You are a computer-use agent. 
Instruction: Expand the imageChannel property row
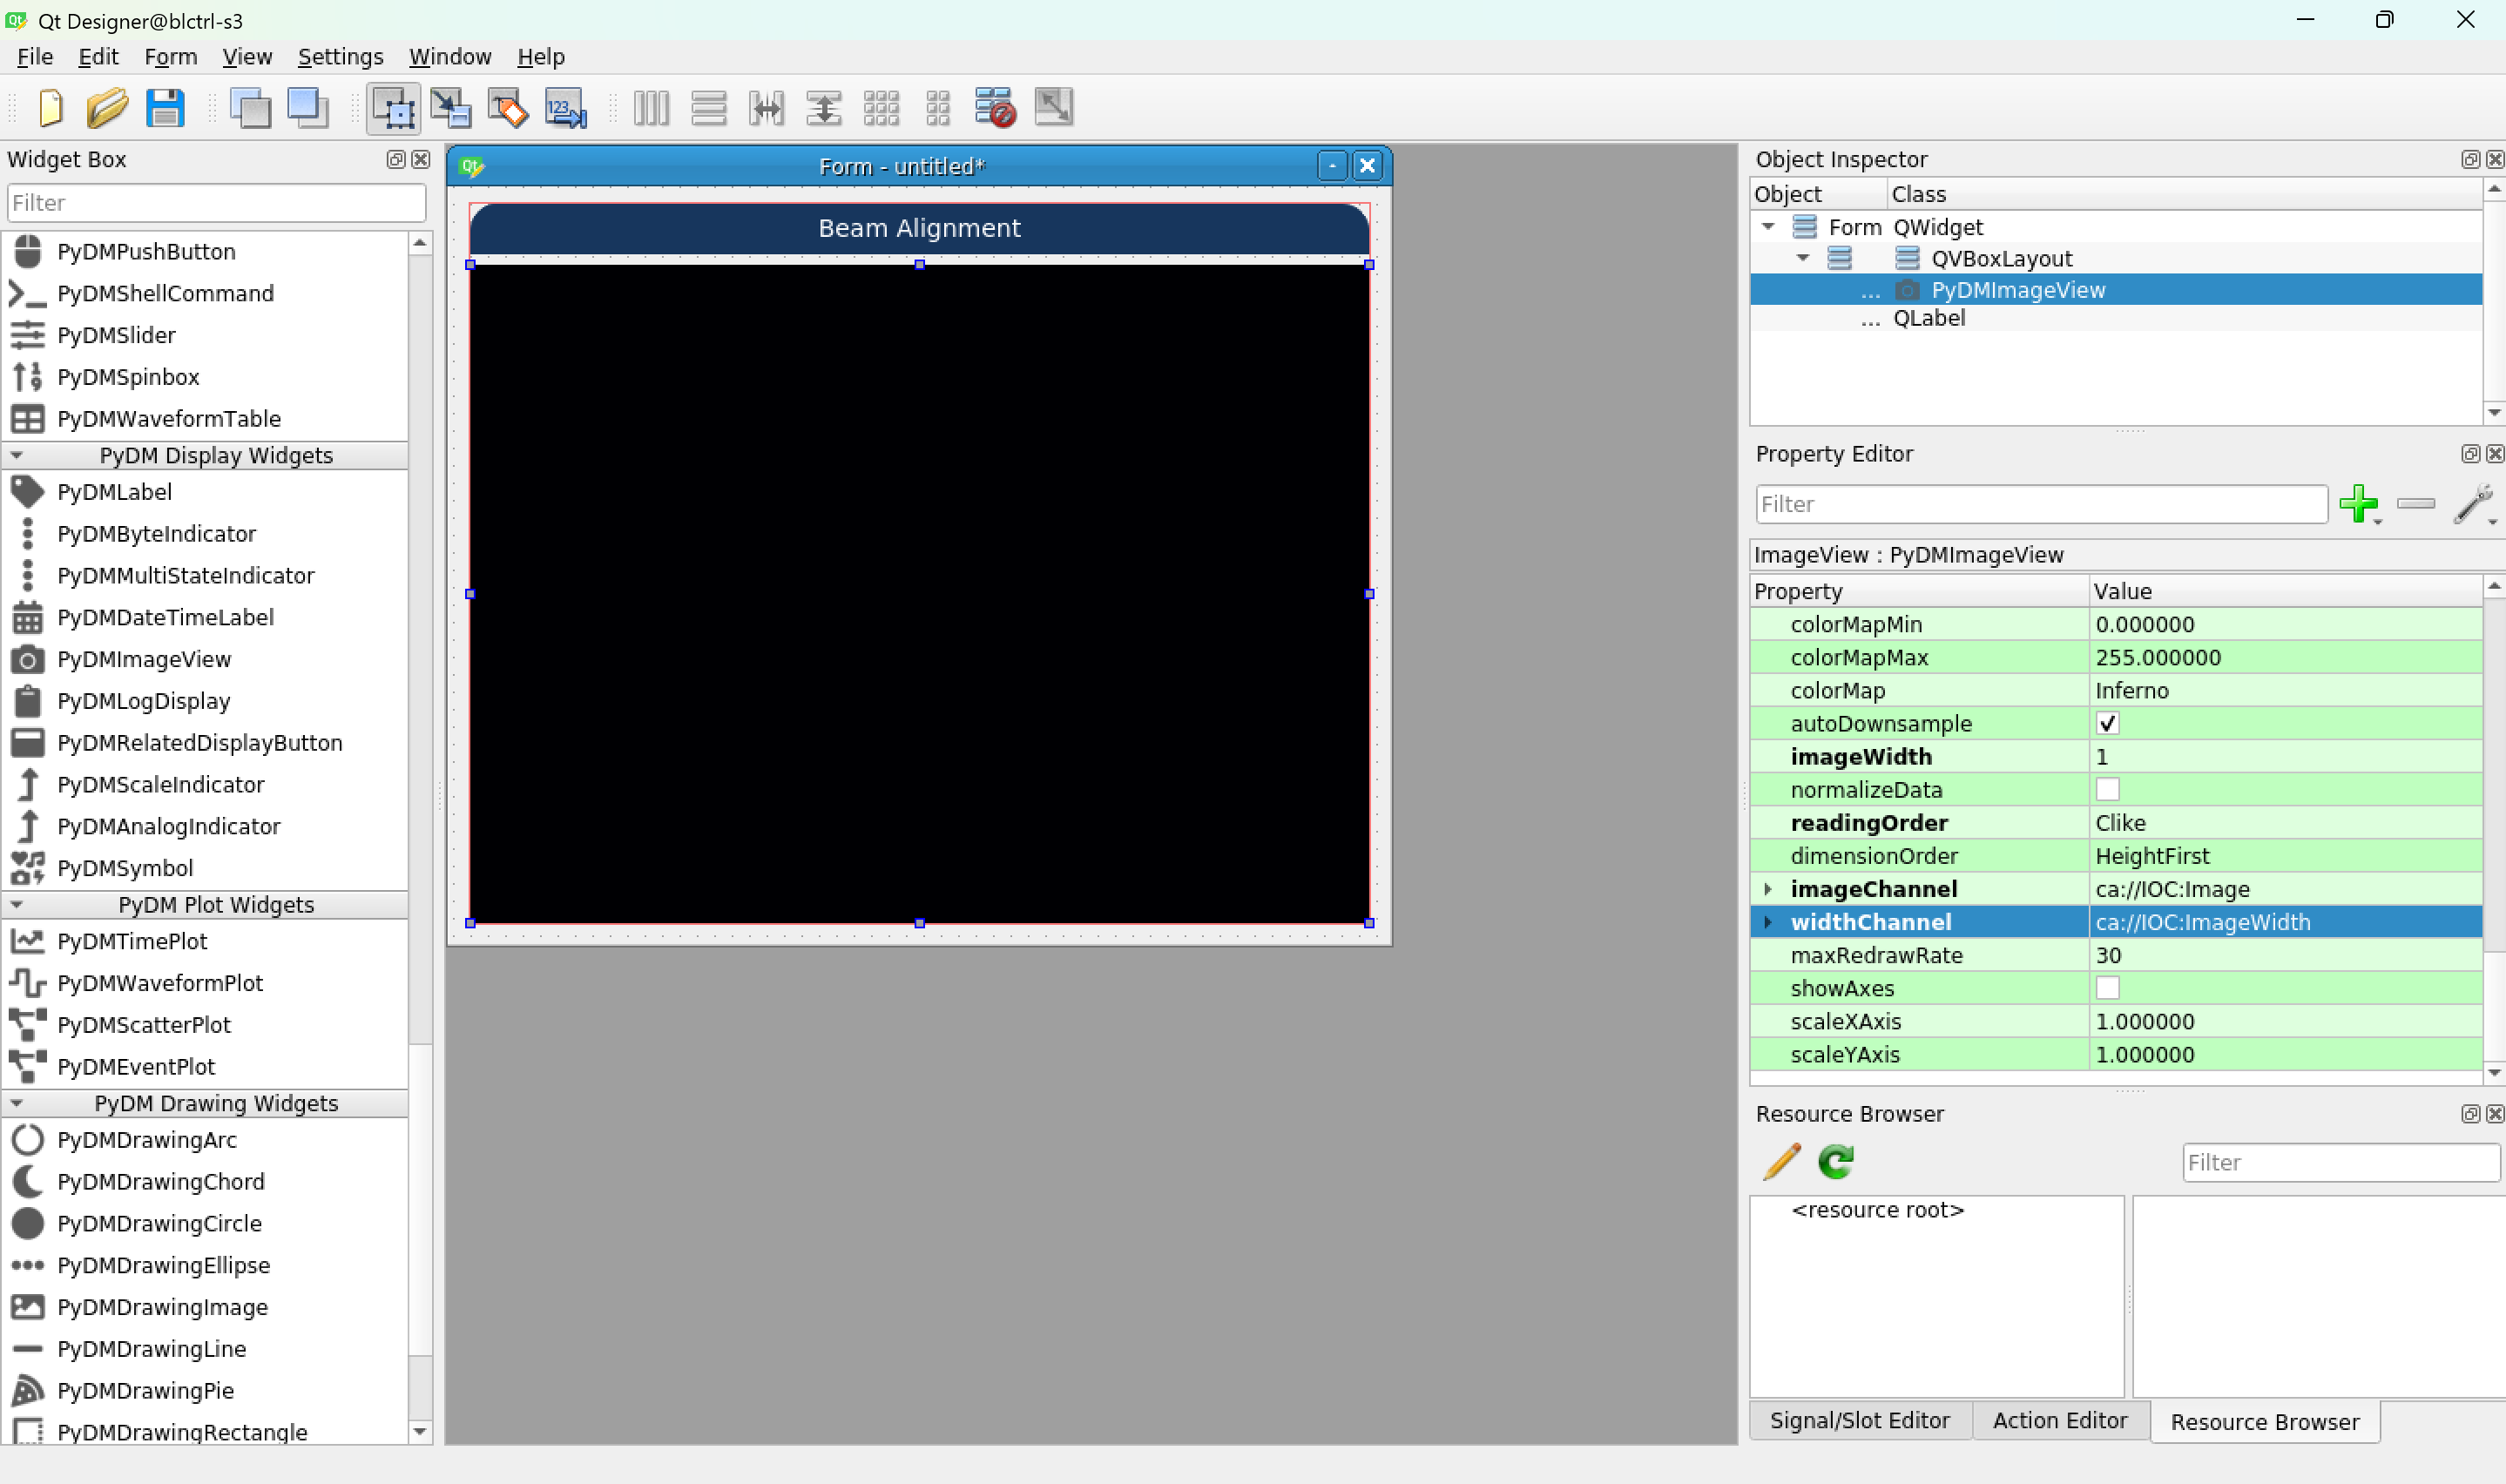click(x=1767, y=889)
